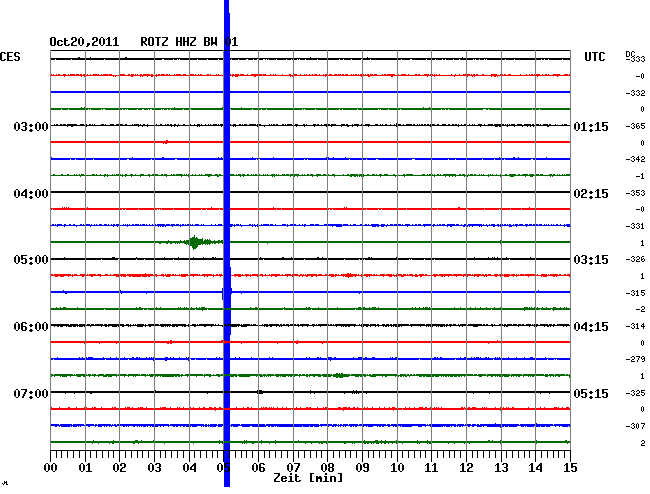Image resolution: width=650 pixels, height=494 pixels.
Task: Click the "01:15" UTC time label
Action: 591,126
